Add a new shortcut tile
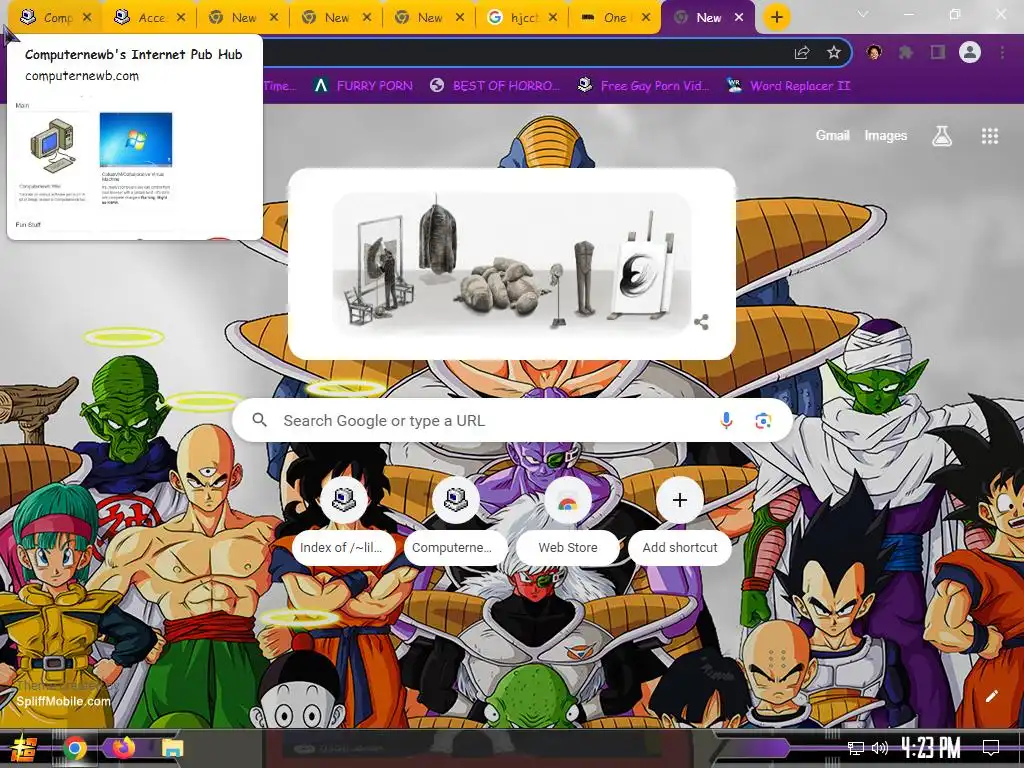This screenshot has height=768, width=1024. pyautogui.click(x=680, y=521)
